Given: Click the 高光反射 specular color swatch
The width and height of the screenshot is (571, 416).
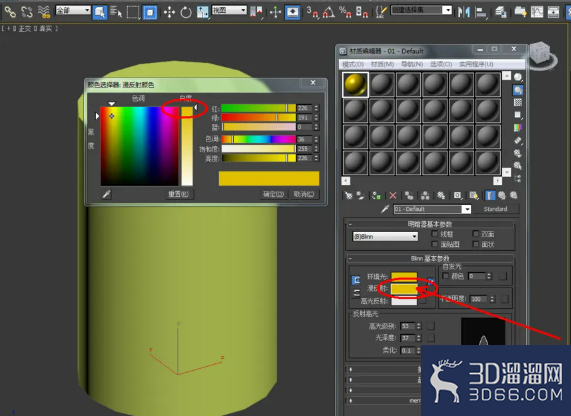Looking at the screenshot, I should point(404,301).
